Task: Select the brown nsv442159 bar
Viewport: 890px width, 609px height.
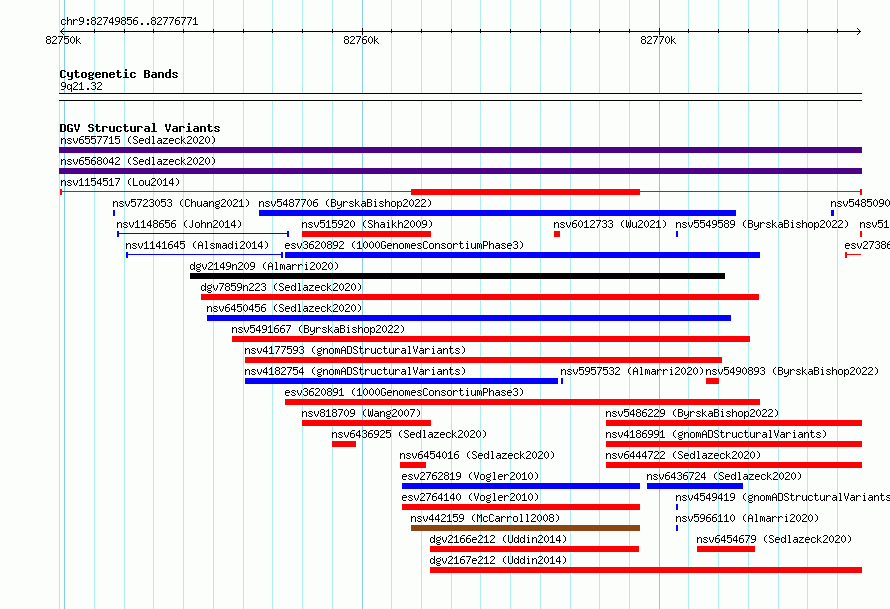Action: click(x=525, y=528)
